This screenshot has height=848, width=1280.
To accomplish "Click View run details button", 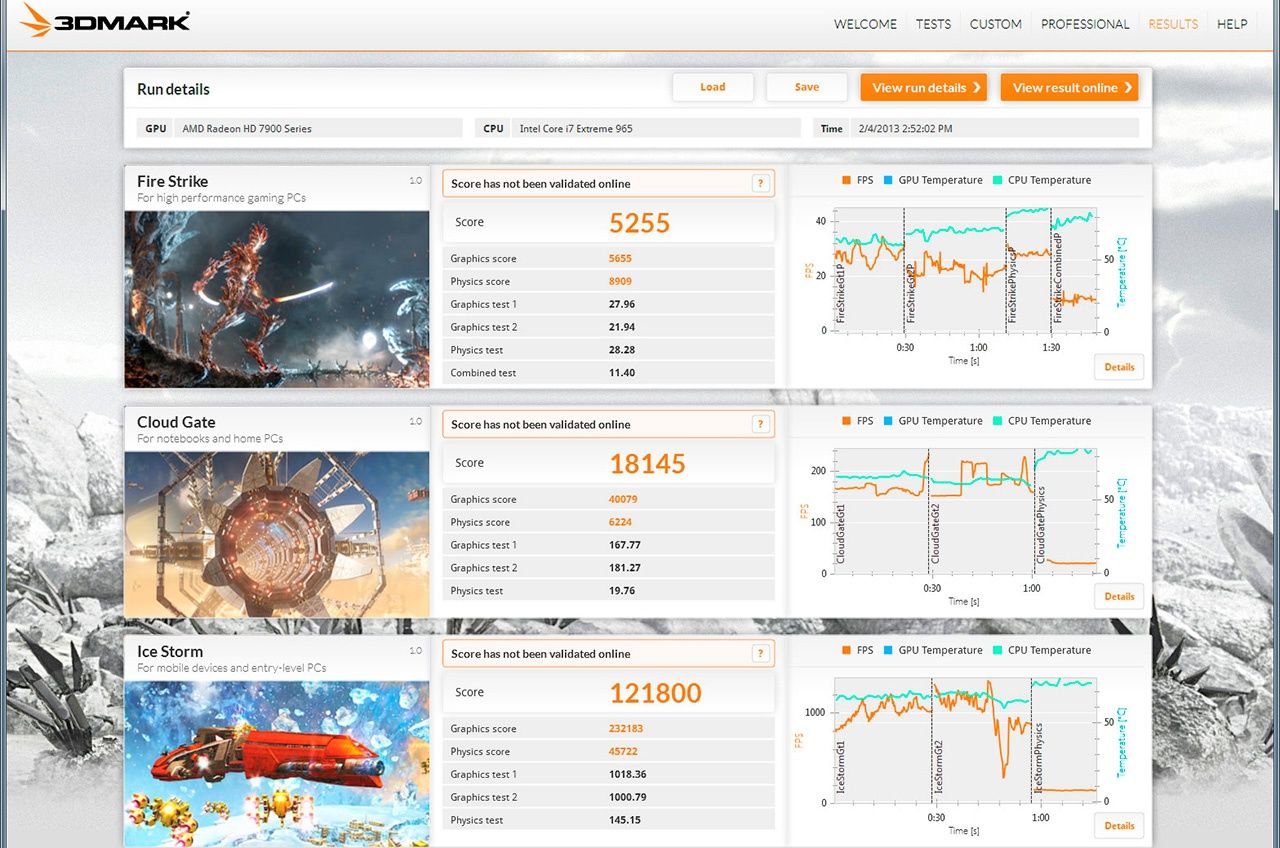I will coord(923,88).
